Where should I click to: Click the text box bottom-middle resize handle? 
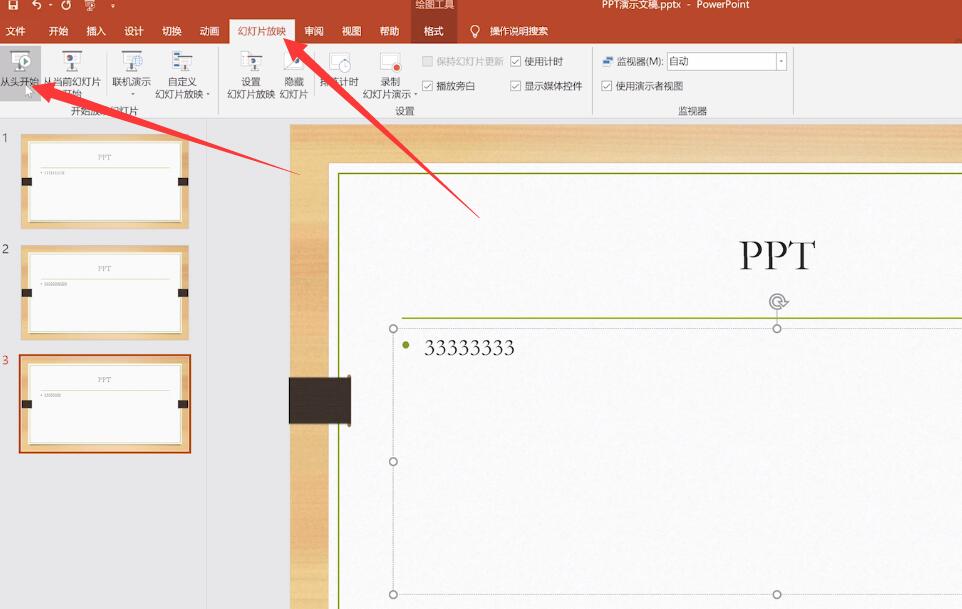point(777,594)
